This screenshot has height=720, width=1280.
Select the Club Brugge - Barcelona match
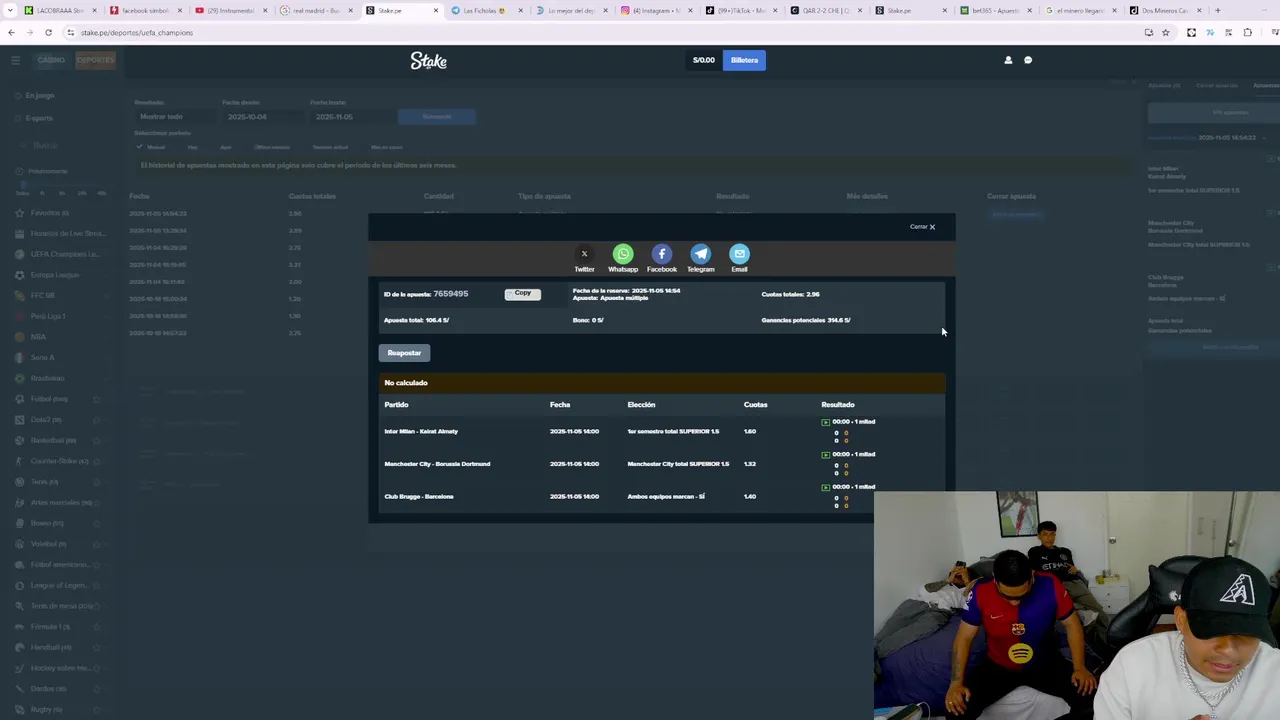coord(419,496)
